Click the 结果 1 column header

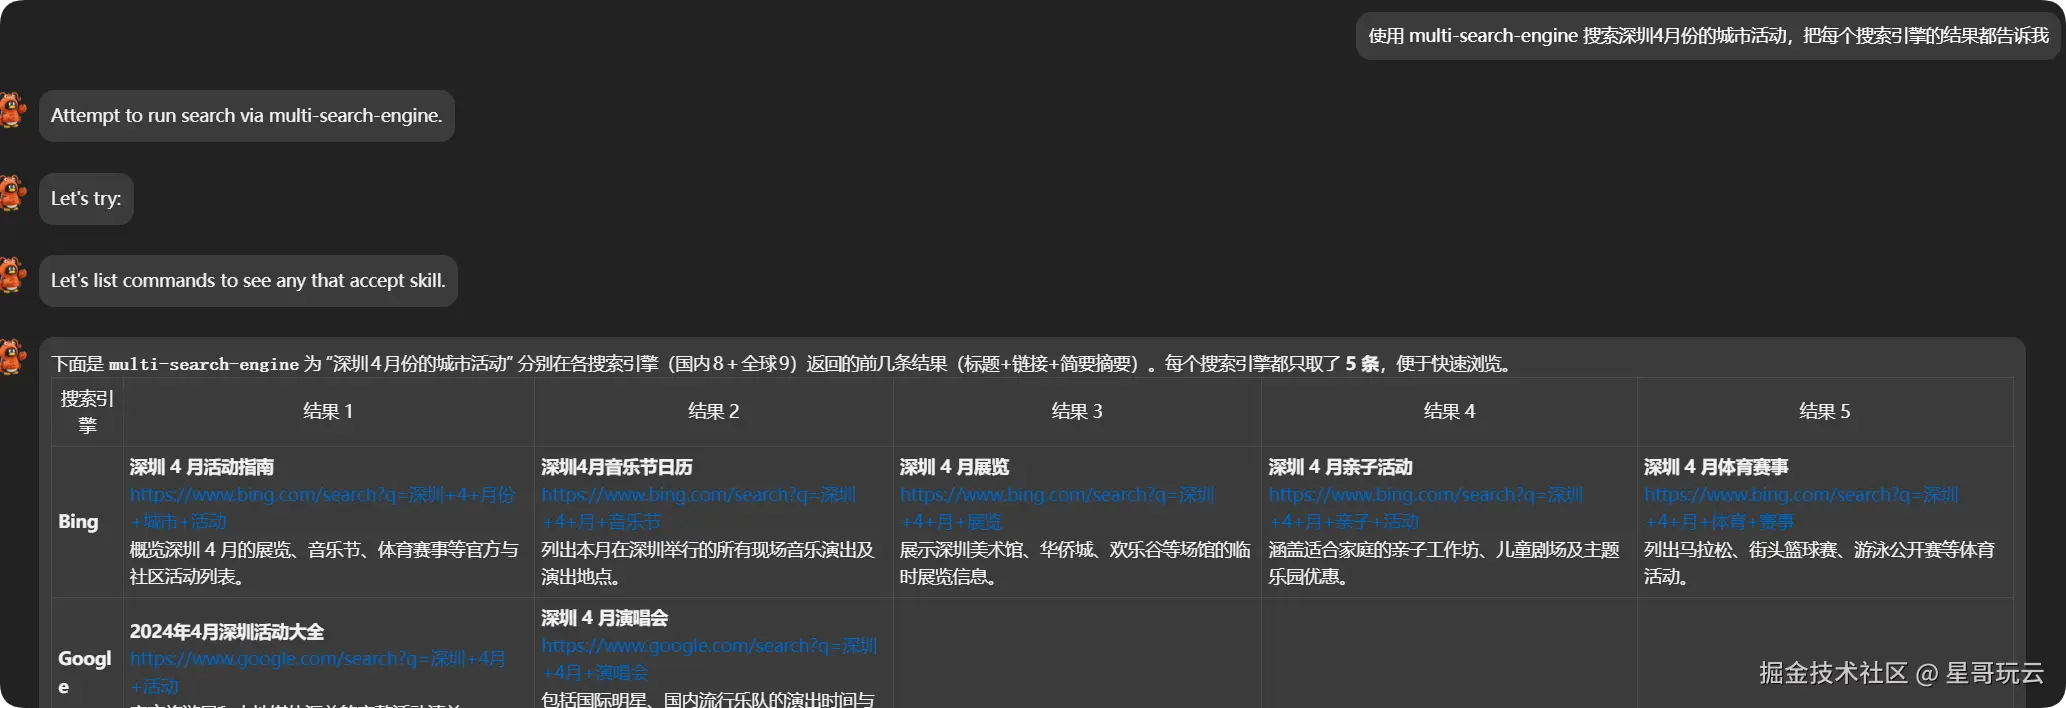click(x=328, y=412)
